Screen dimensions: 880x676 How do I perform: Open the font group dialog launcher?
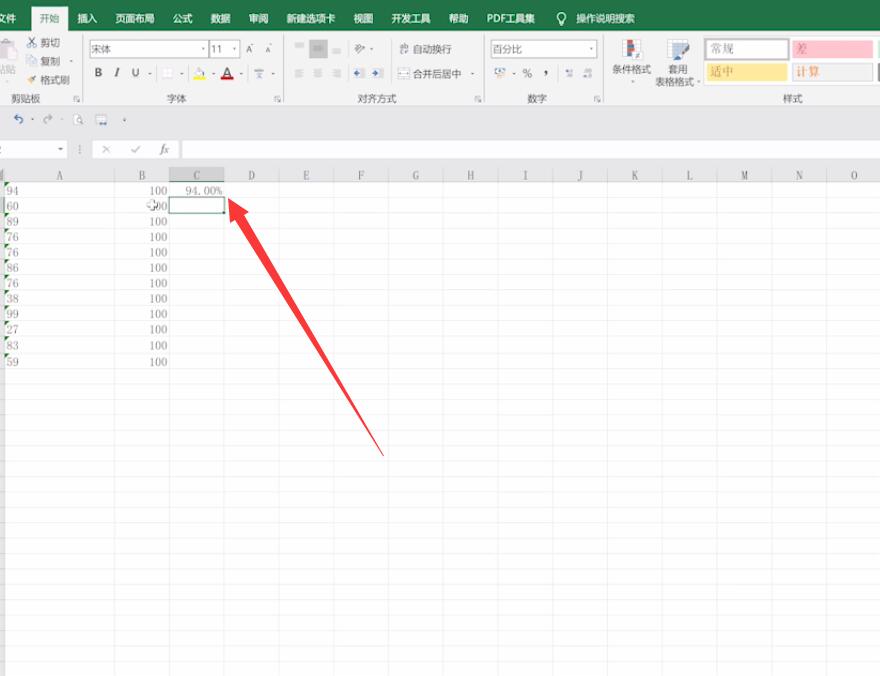click(277, 99)
